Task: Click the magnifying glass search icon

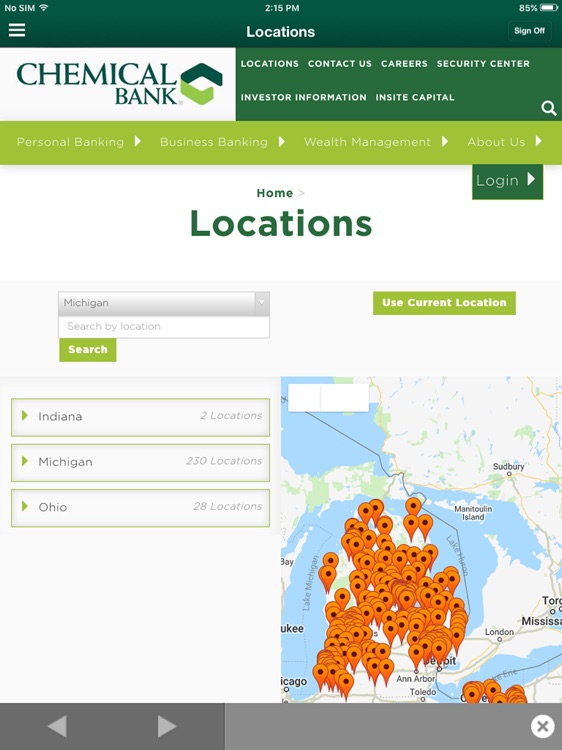Action: pyautogui.click(x=549, y=109)
